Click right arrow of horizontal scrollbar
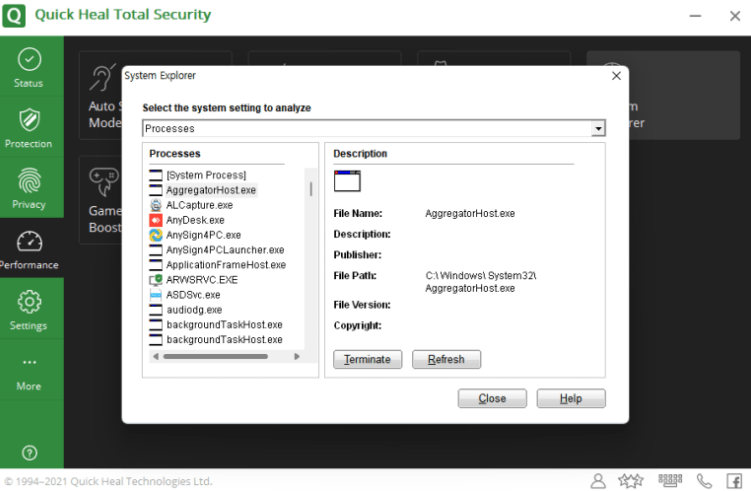Screen dimensions: 751x491 (x=307, y=356)
